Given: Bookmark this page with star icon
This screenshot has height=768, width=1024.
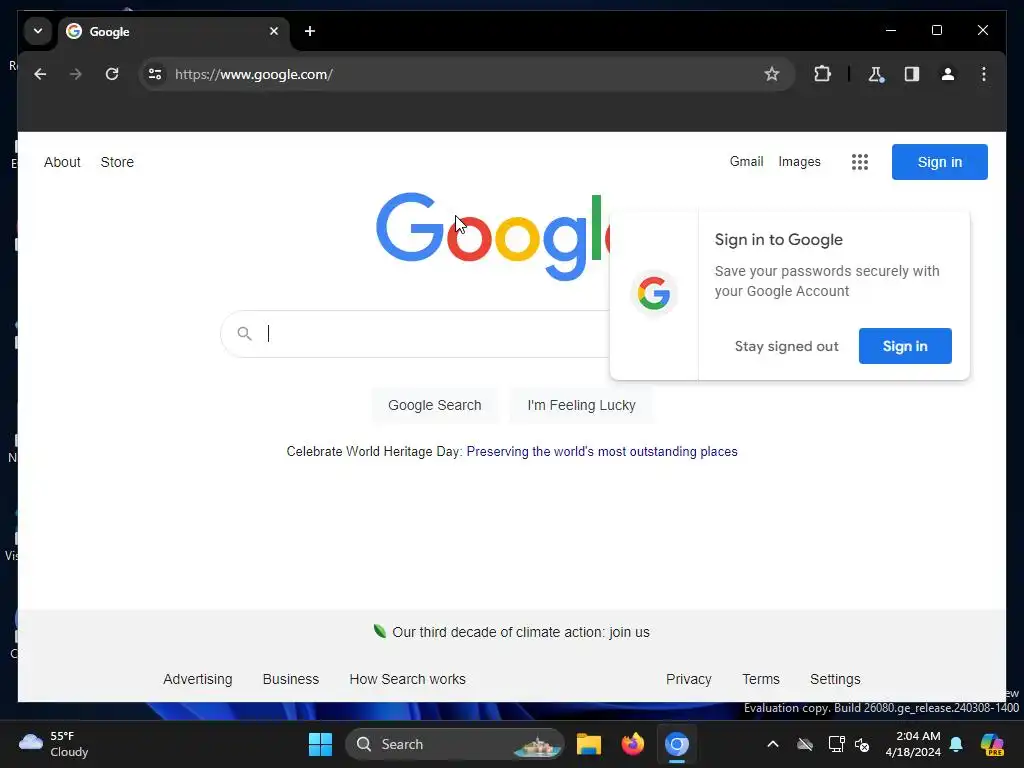Looking at the screenshot, I should pyautogui.click(x=772, y=74).
